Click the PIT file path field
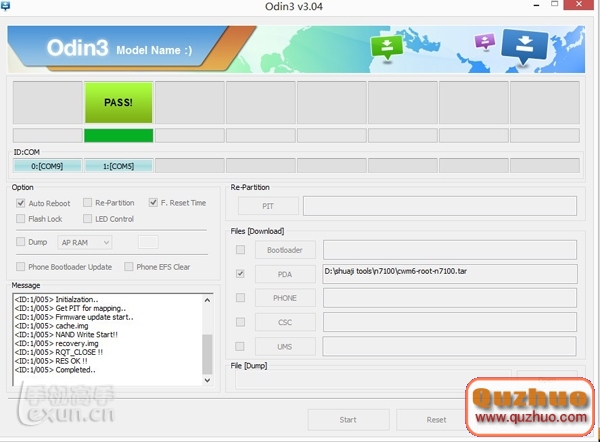 (x=440, y=206)
